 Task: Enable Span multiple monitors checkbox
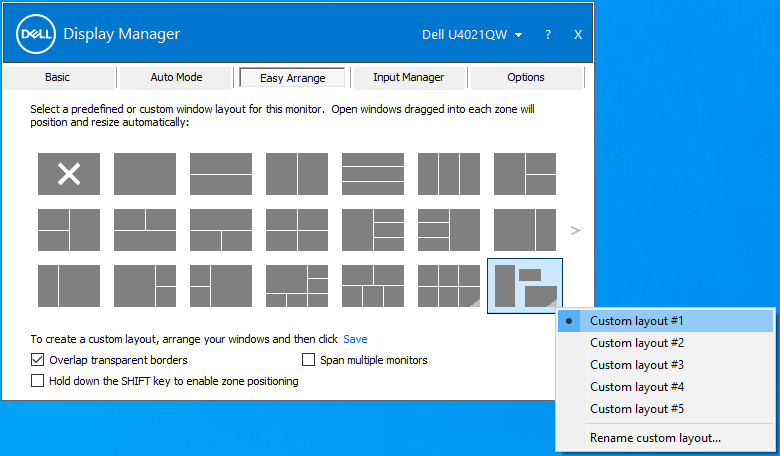pos(309,360)
